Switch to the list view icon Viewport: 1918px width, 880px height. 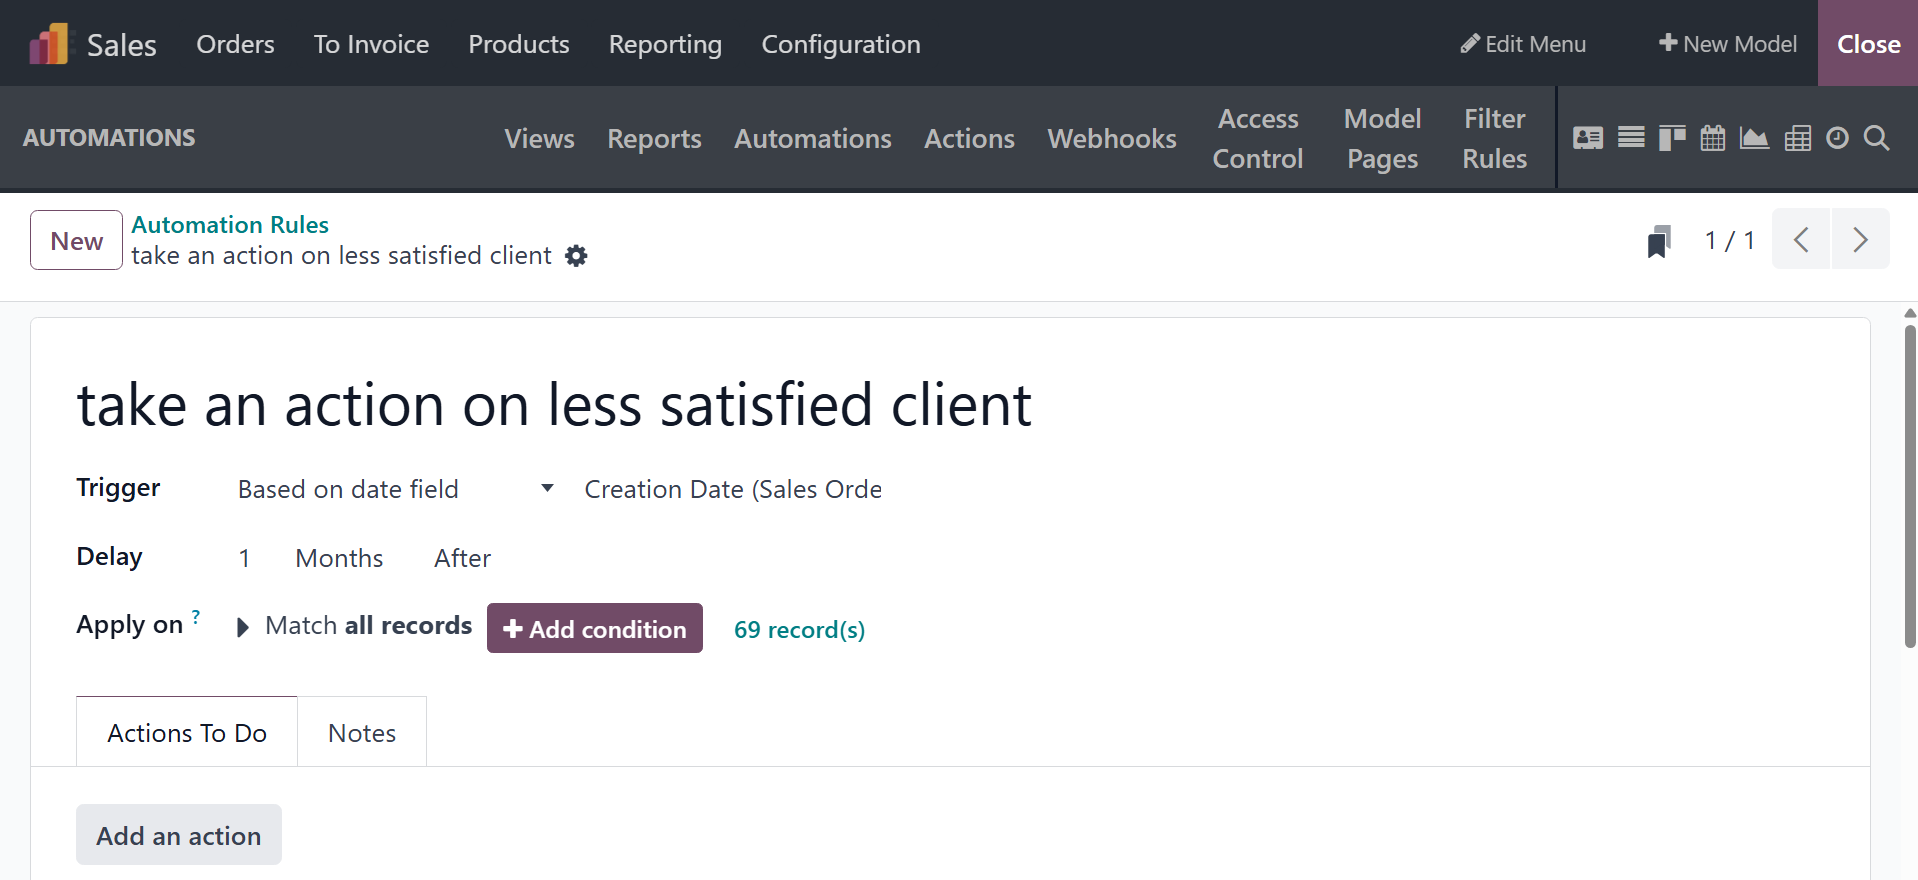click(x=1631, y=138)
